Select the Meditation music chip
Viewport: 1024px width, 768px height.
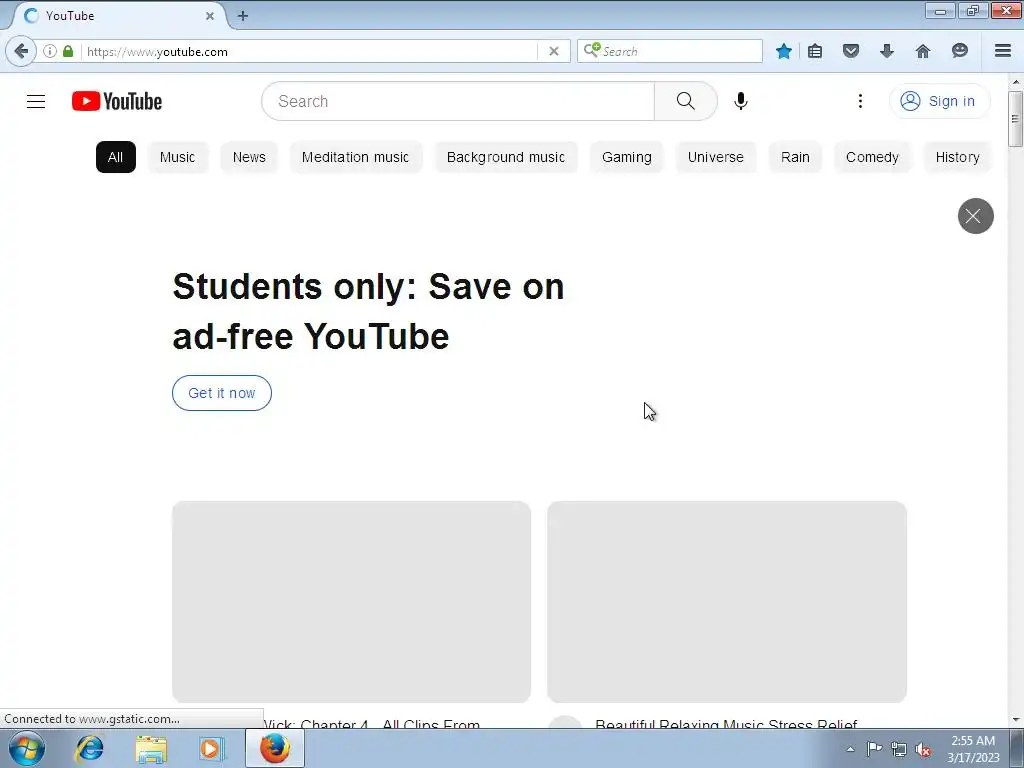click(355, 157)
